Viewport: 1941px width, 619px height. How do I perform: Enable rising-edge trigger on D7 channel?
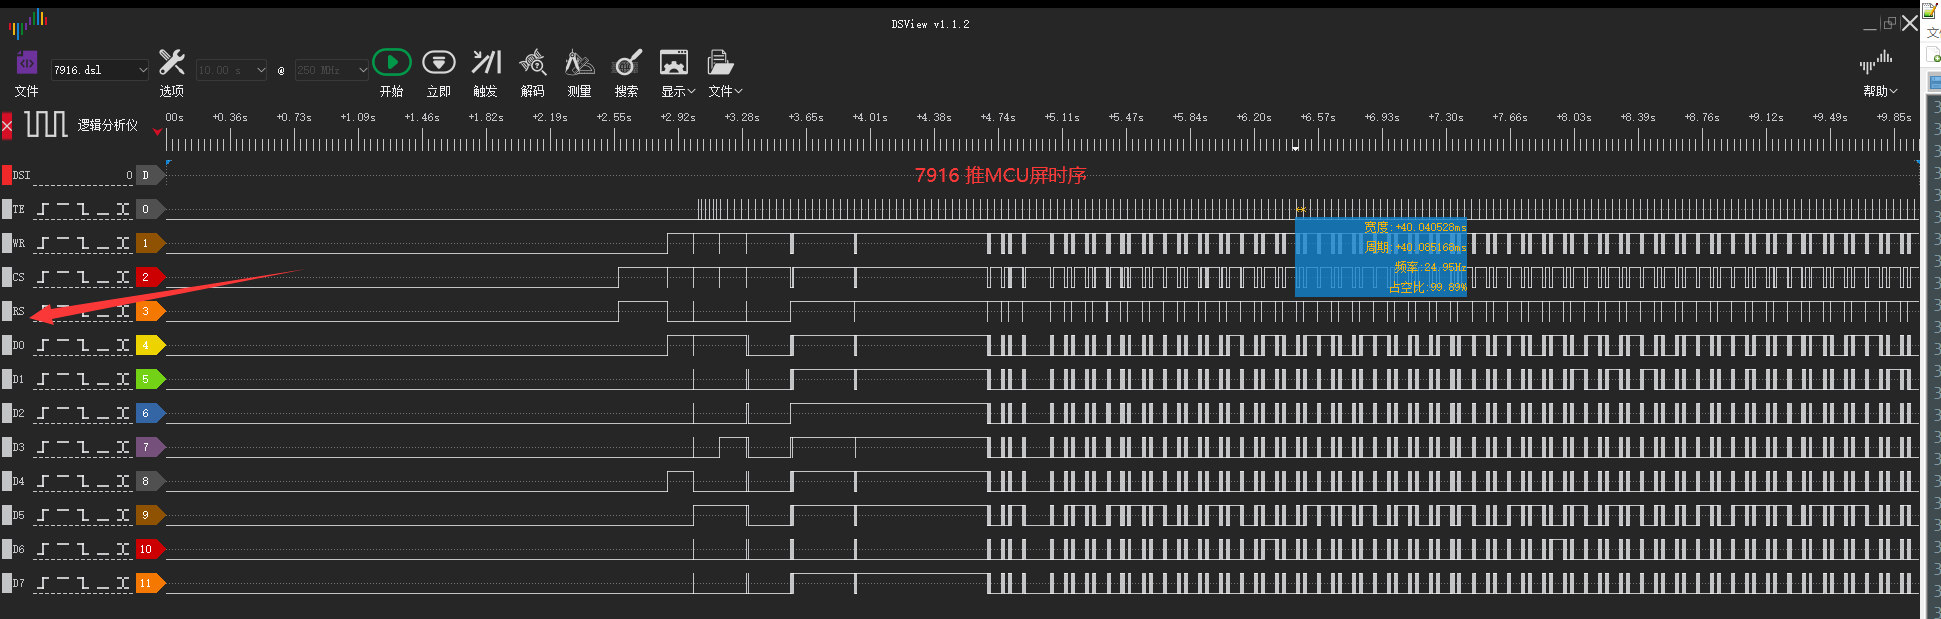click(x=44, y=583)
